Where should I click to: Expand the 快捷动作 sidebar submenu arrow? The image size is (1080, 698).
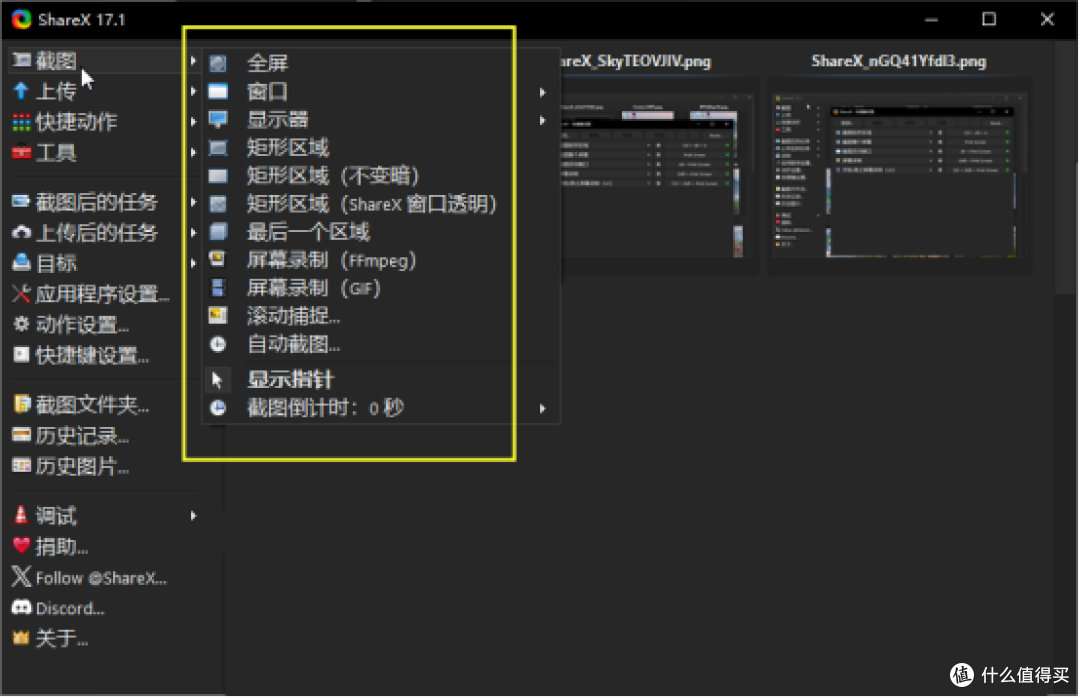pyautogui.click(x=194, y=122)
